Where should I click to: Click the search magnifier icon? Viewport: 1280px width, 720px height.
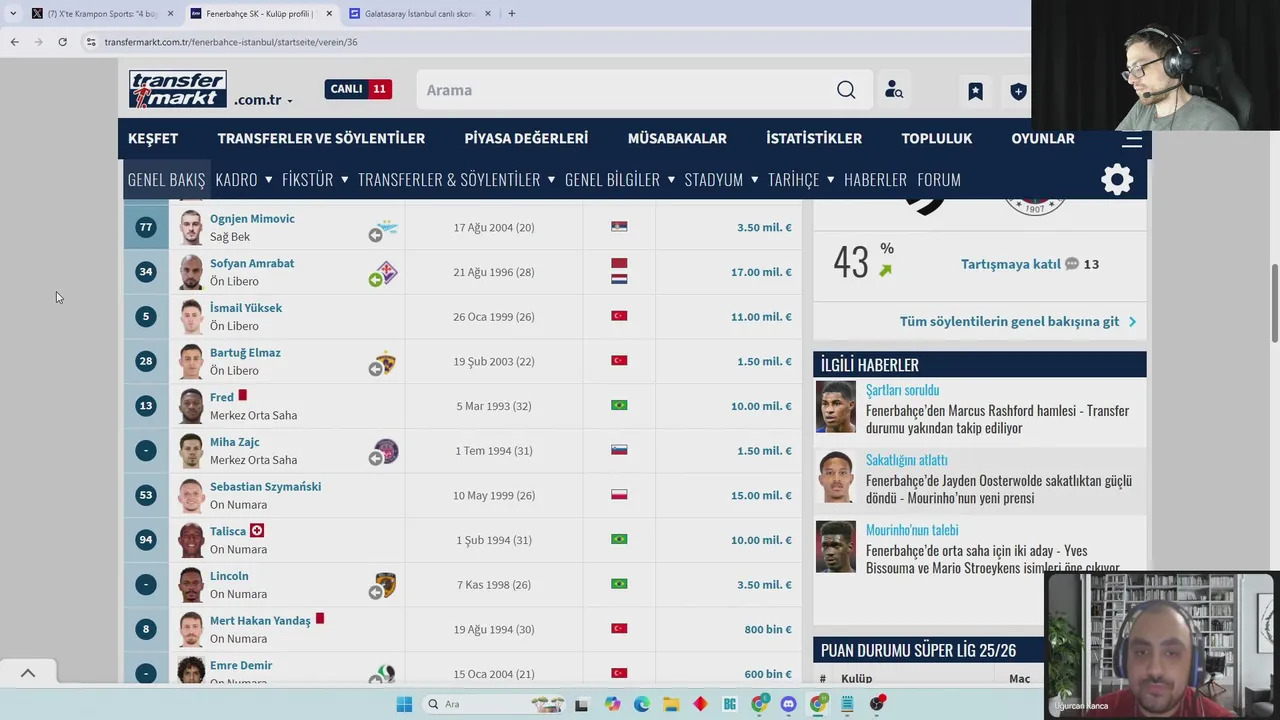click(846, 90)
